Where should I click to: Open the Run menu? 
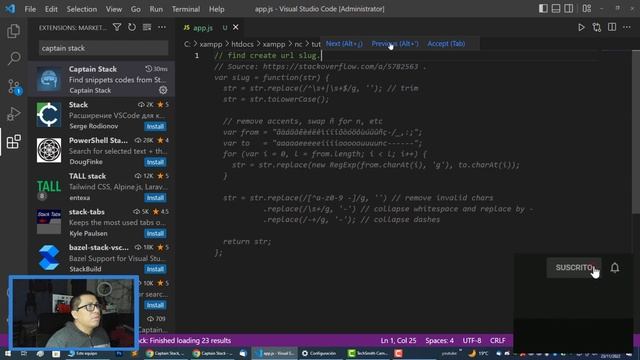click(x=156, y=9)
